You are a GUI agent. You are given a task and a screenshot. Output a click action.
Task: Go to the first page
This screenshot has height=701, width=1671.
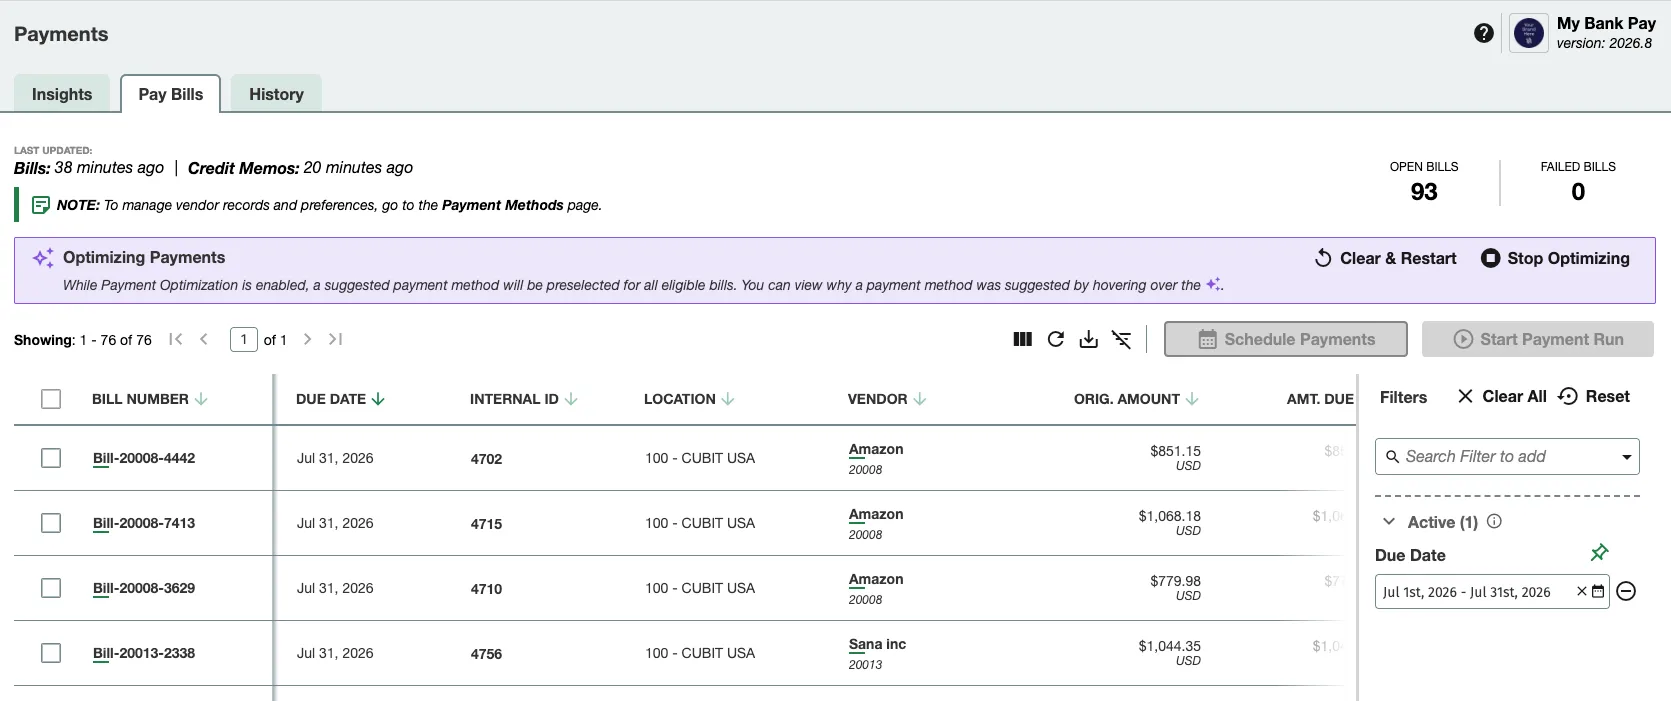(x=176, y=339)
